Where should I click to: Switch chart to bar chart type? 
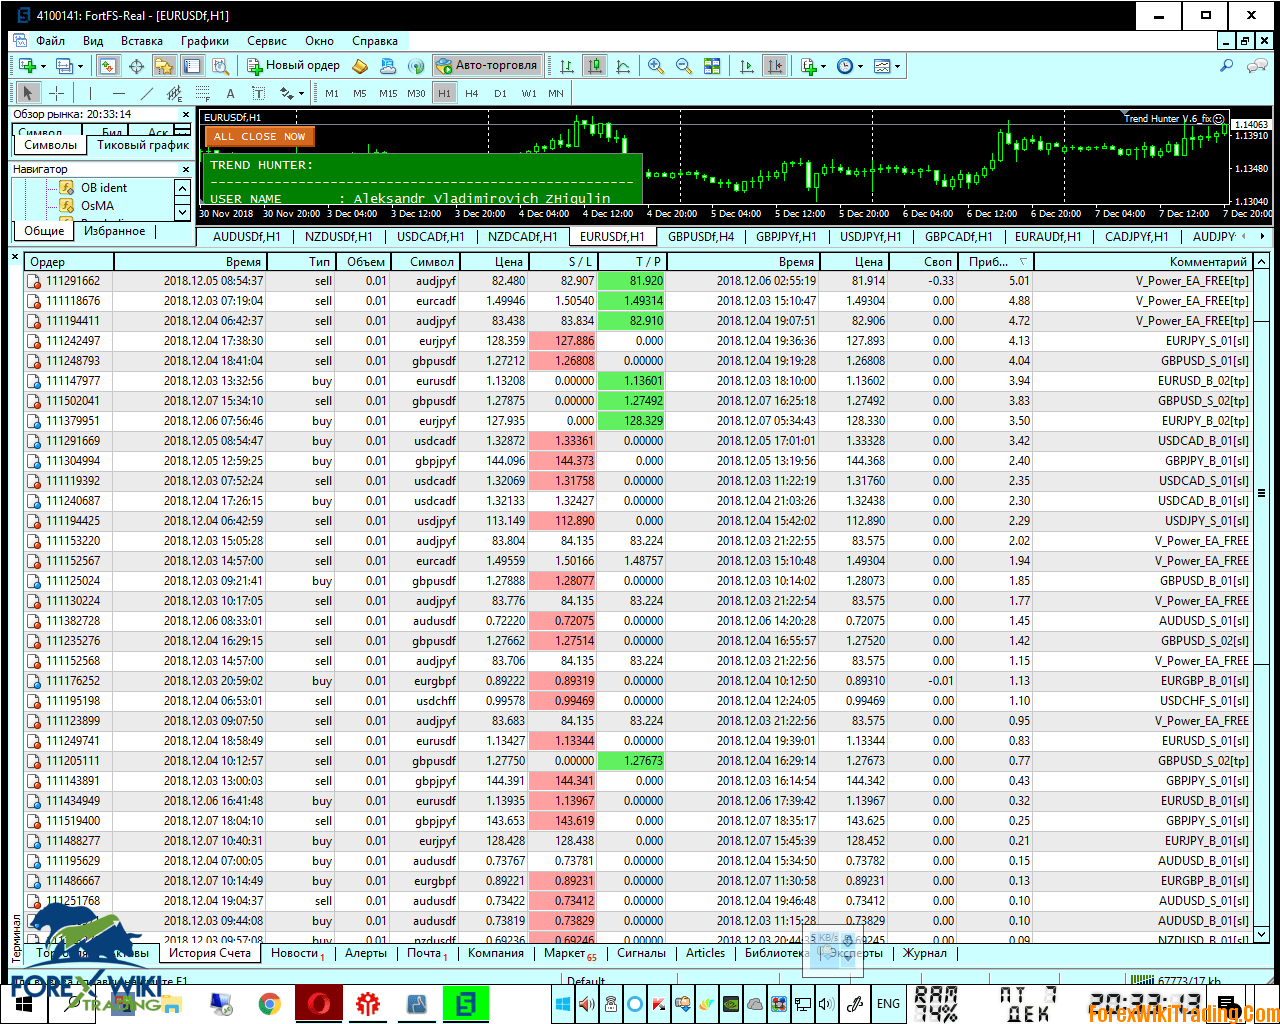point(567,66)
